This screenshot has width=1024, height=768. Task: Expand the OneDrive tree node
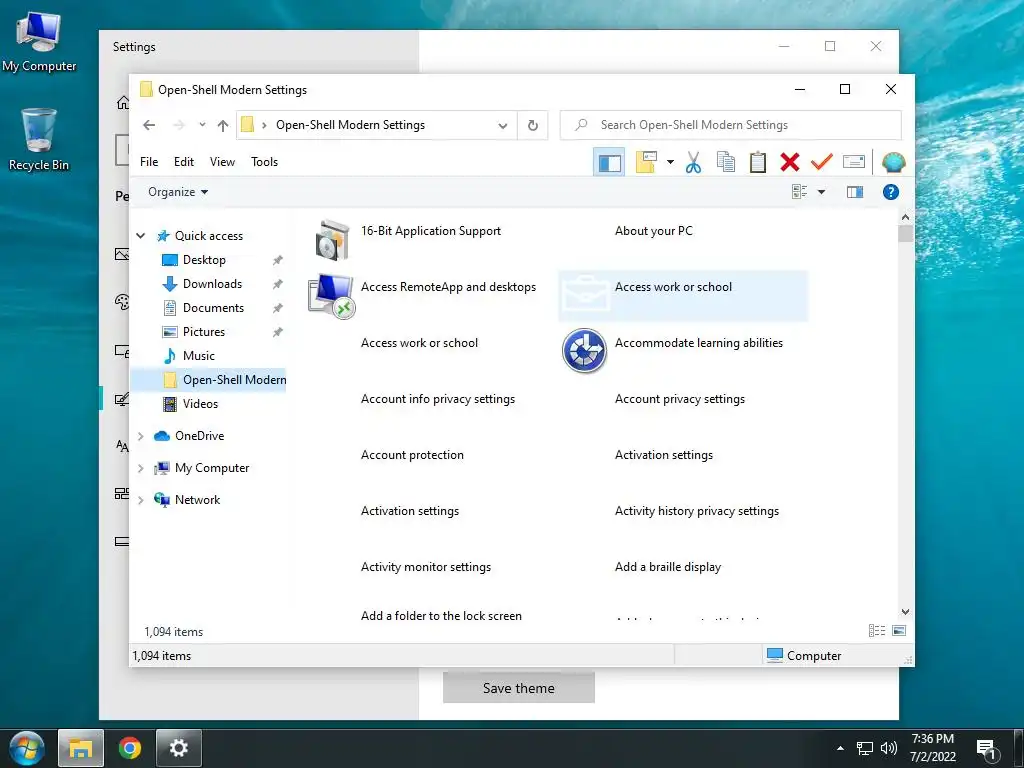[141, 436]
